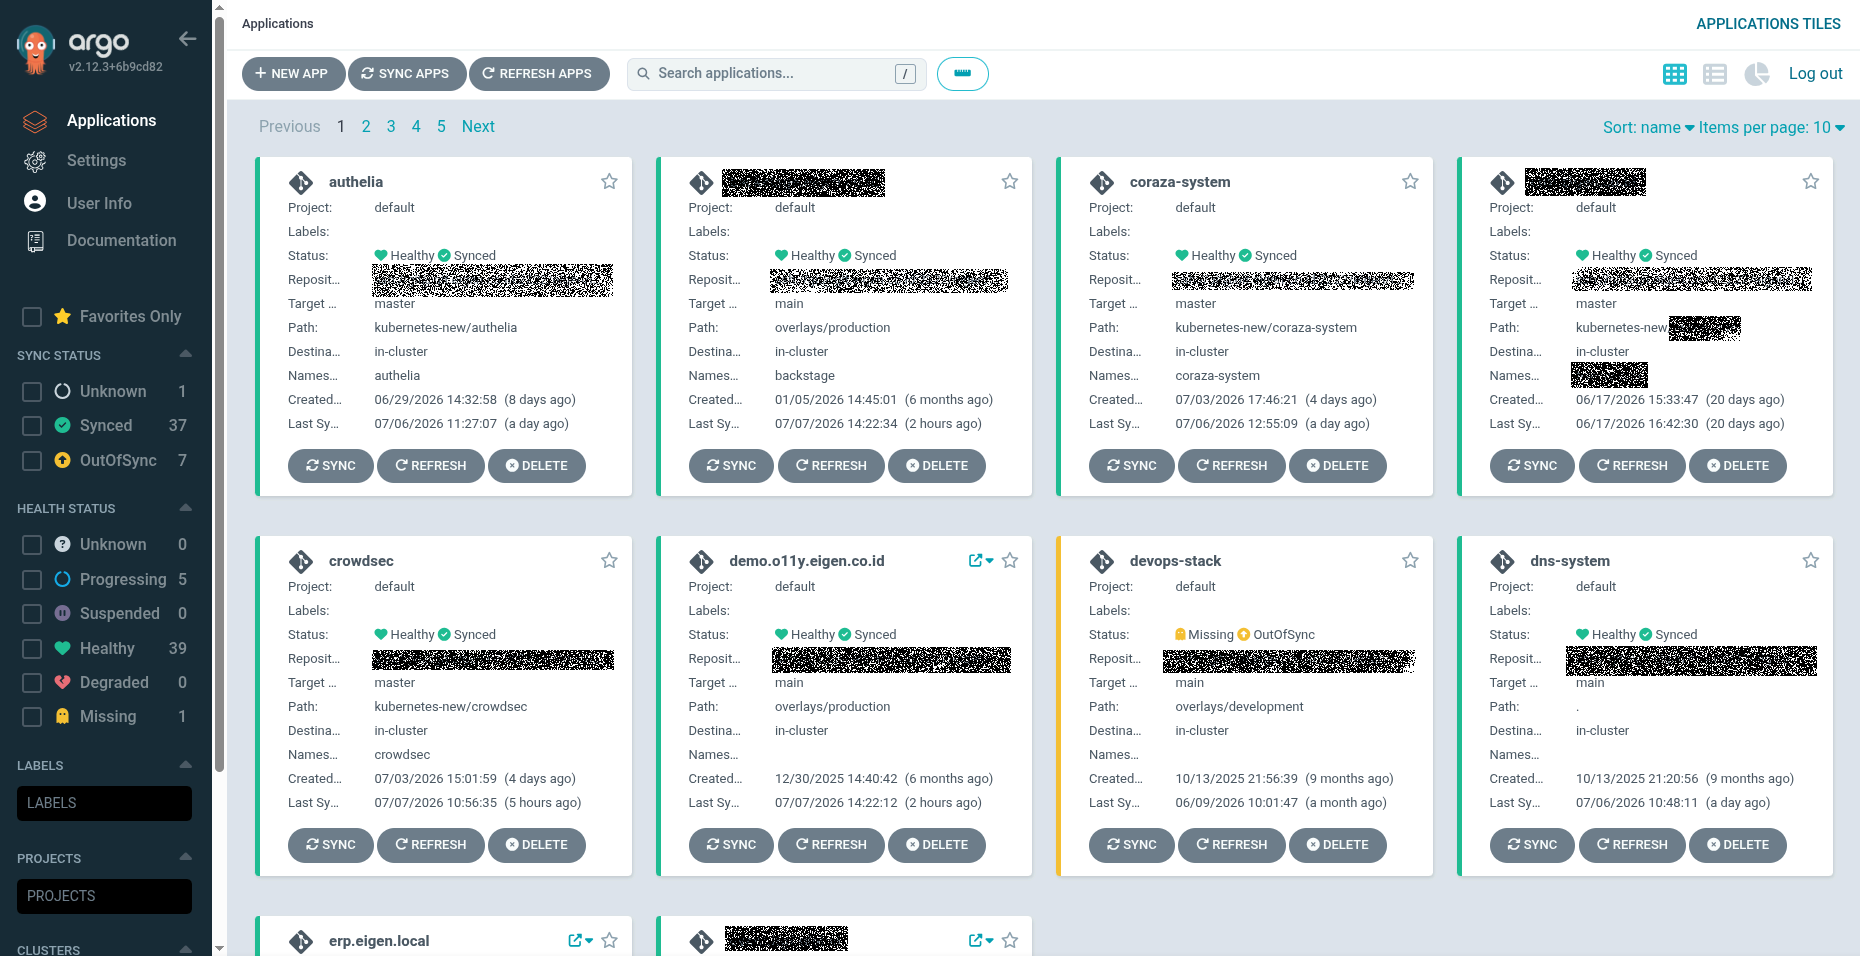
Task: Favorite the dns-system application star
Action: (x=1811, y=561)
